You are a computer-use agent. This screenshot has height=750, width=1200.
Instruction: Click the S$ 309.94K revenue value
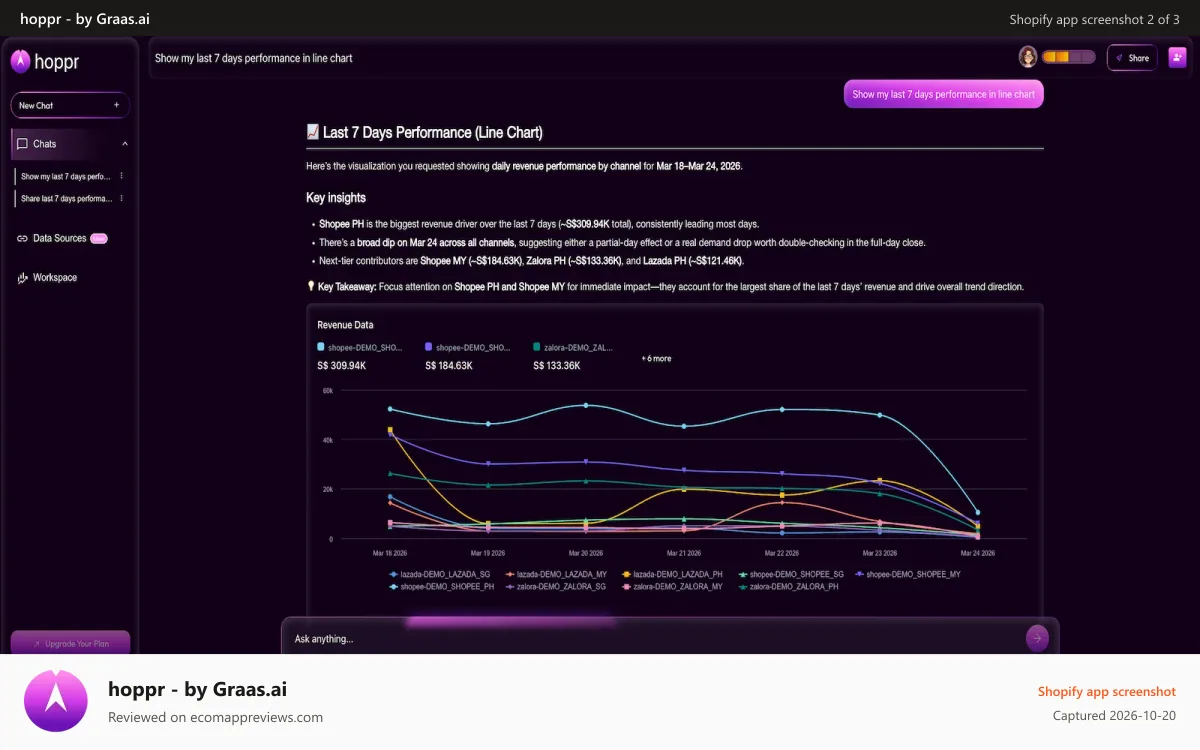coord(342,366)
